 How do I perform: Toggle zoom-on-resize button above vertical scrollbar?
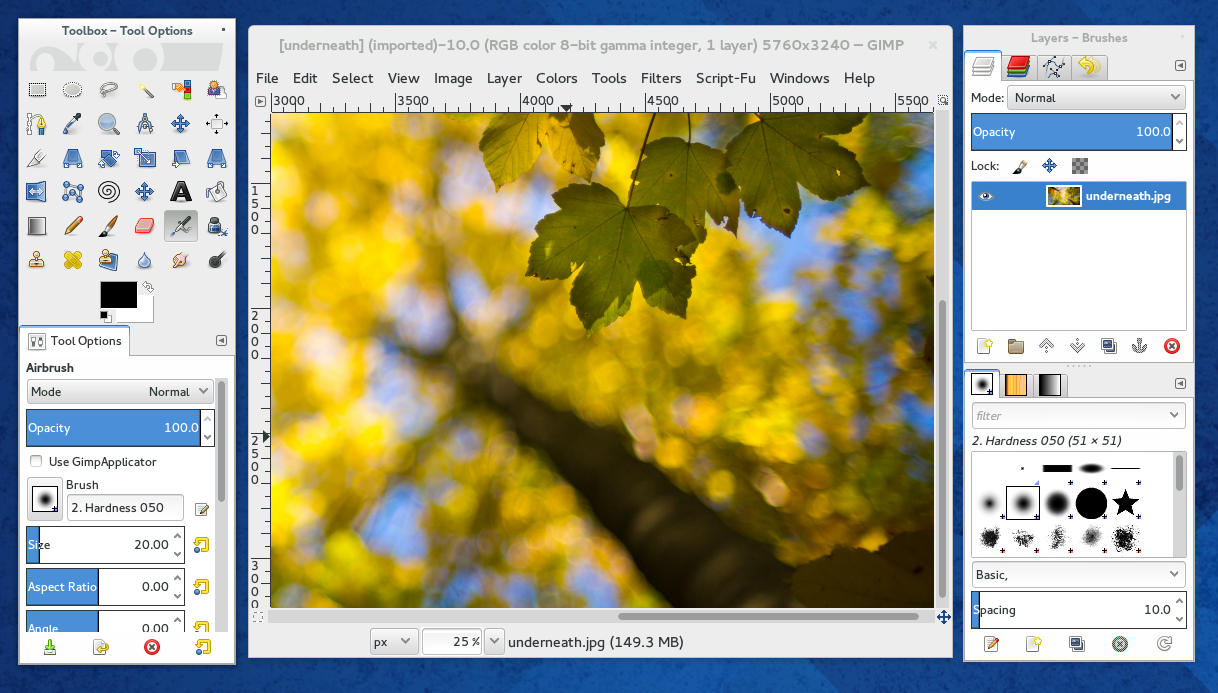click(x=943, y=101)
